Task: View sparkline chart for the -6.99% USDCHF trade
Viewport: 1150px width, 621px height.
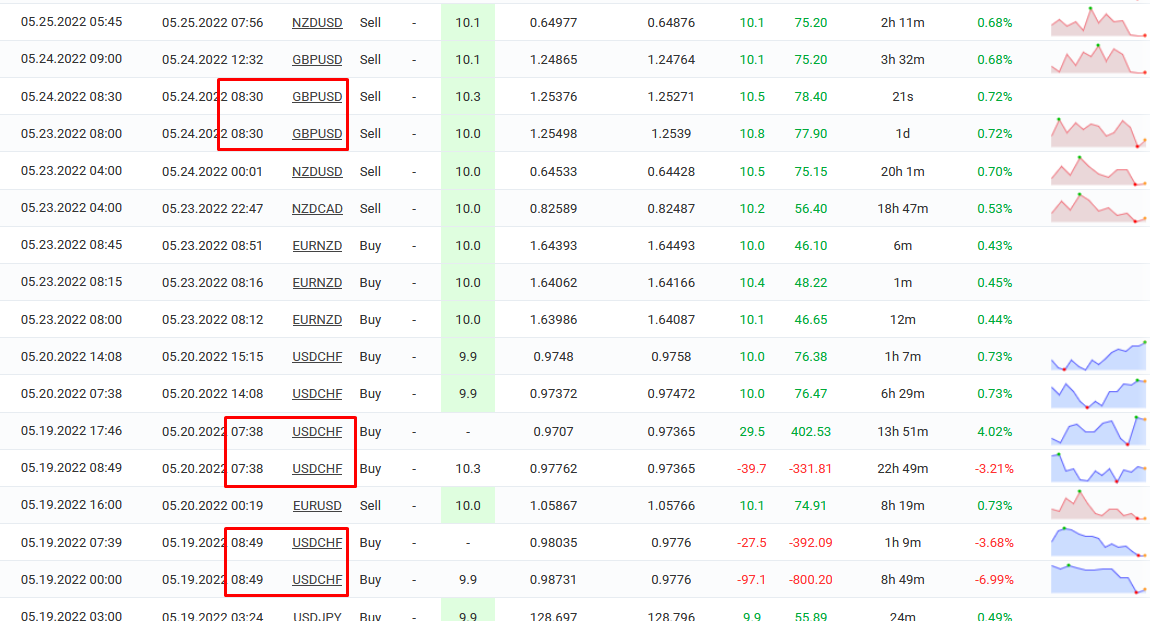Action: [1098, 579]
